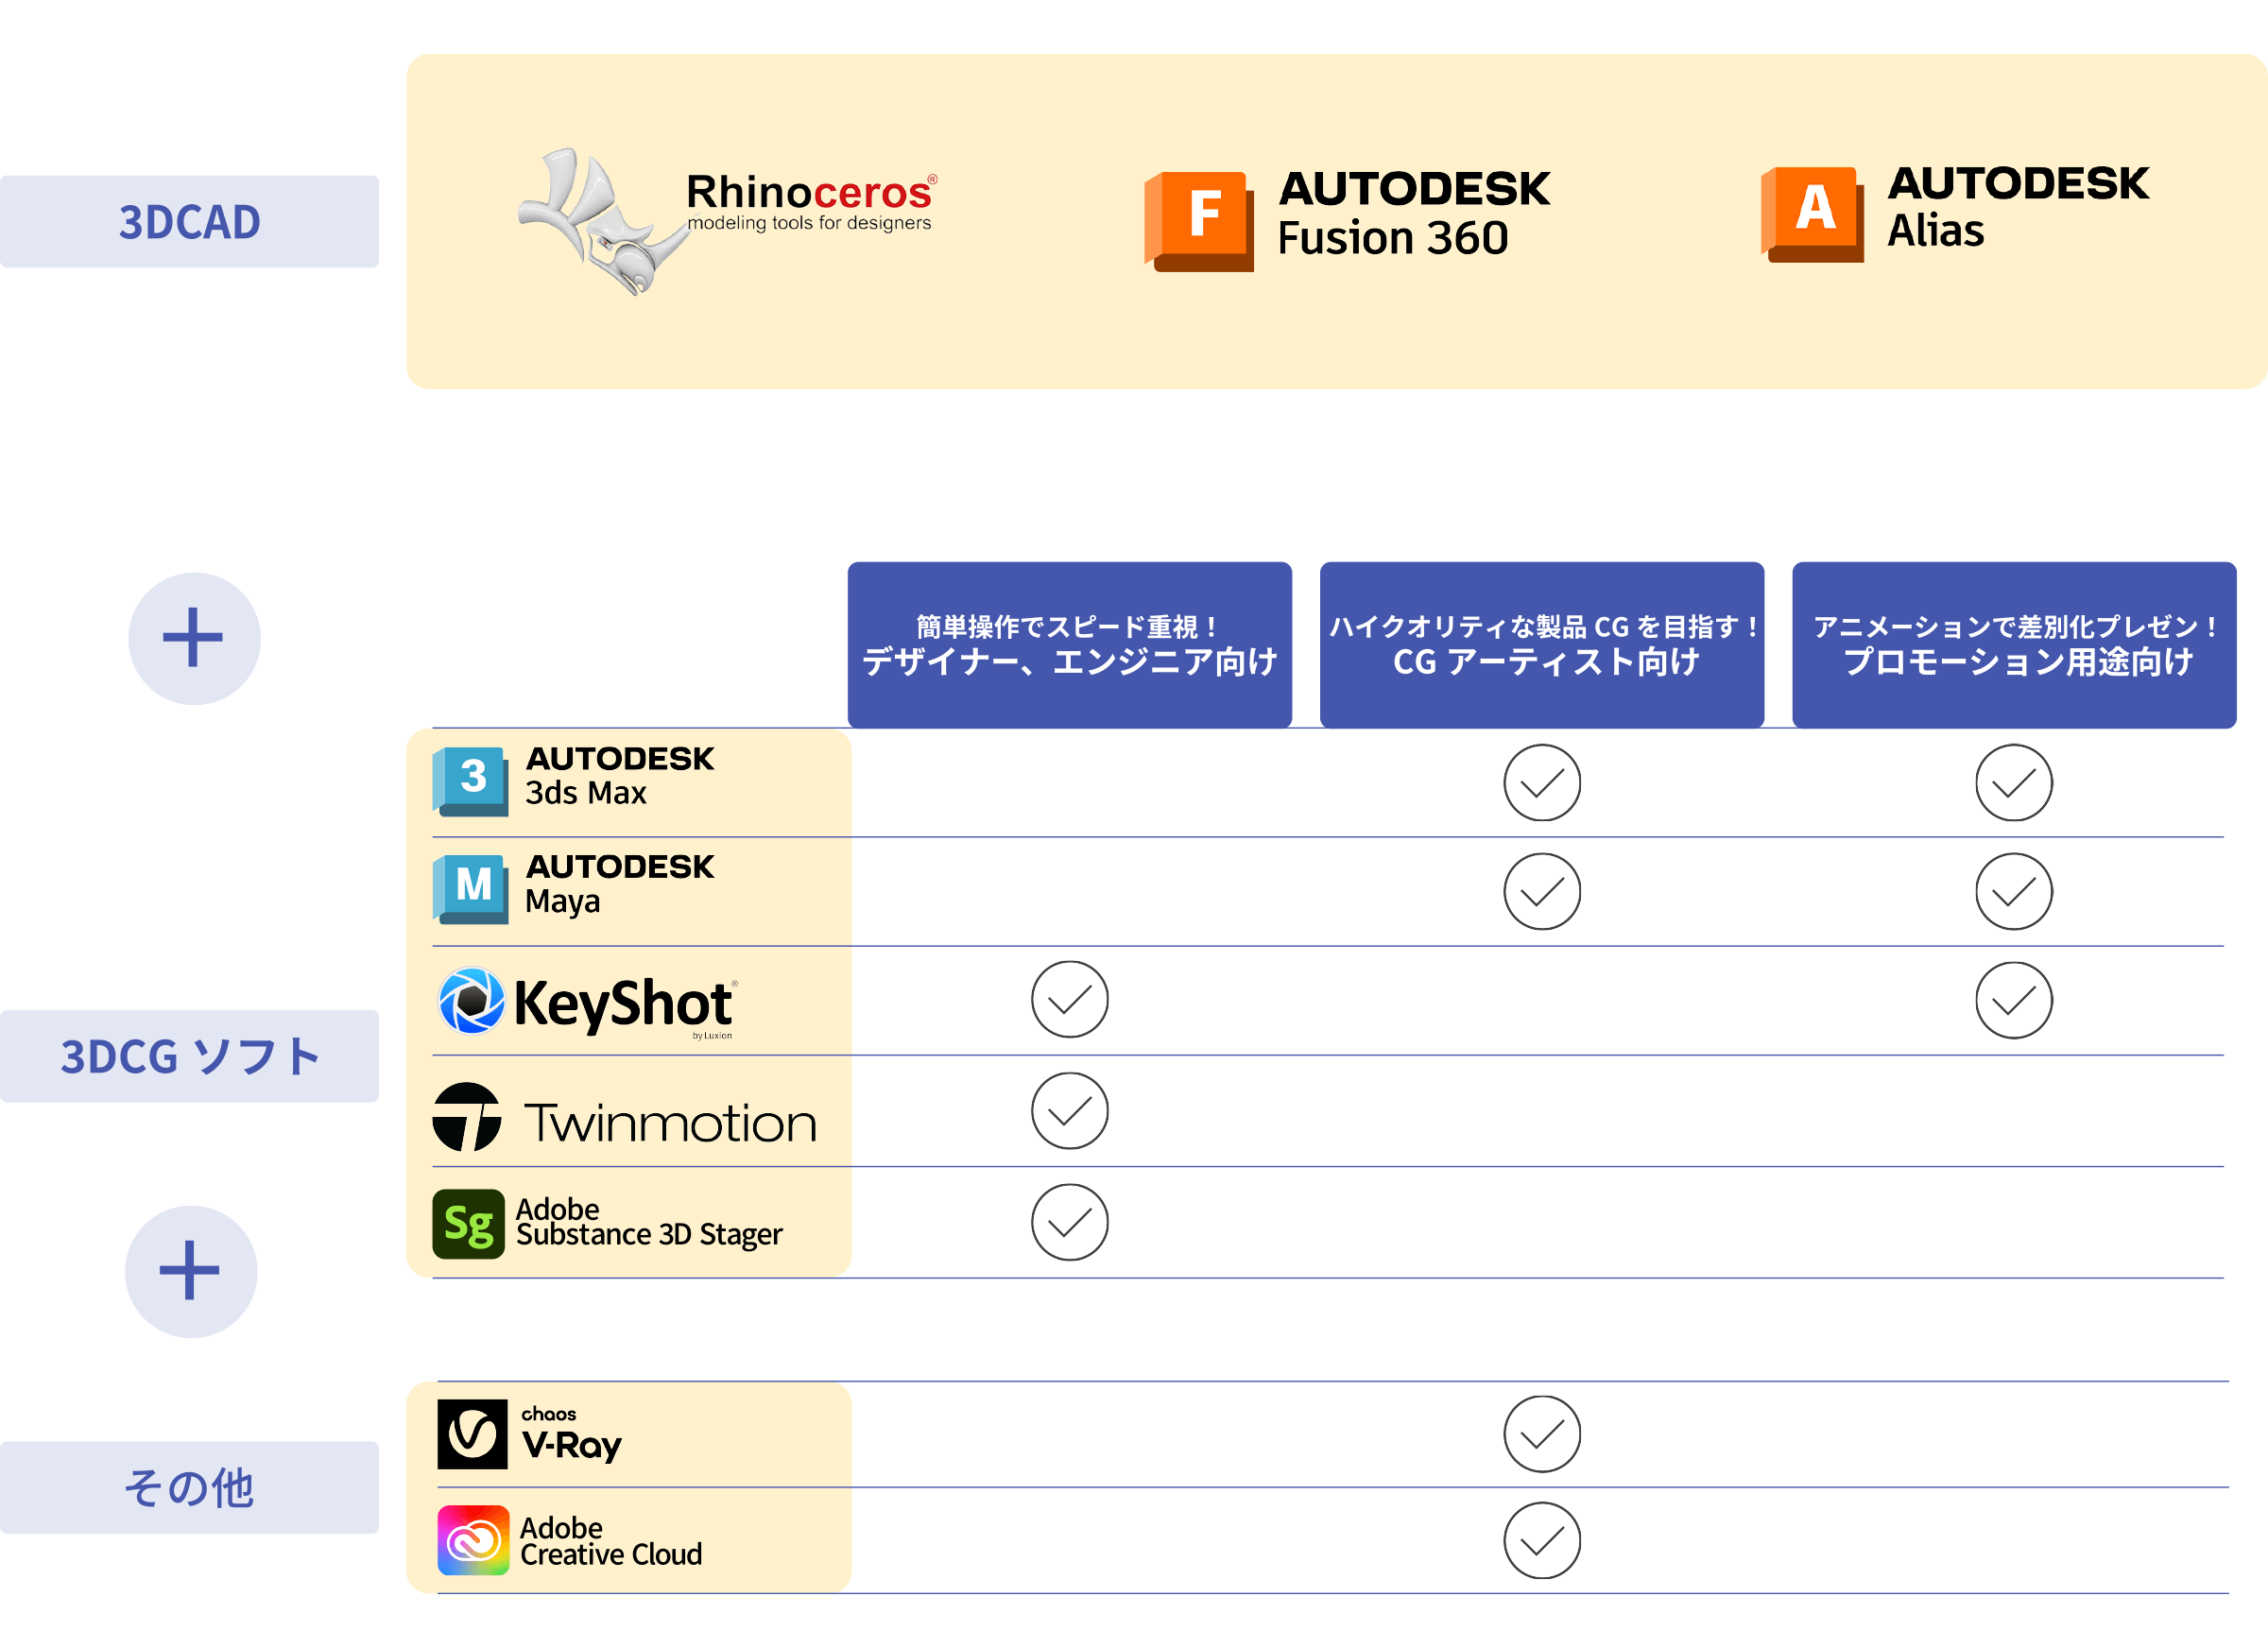Click plus circle above その他 label

(x=191, y=1272)
